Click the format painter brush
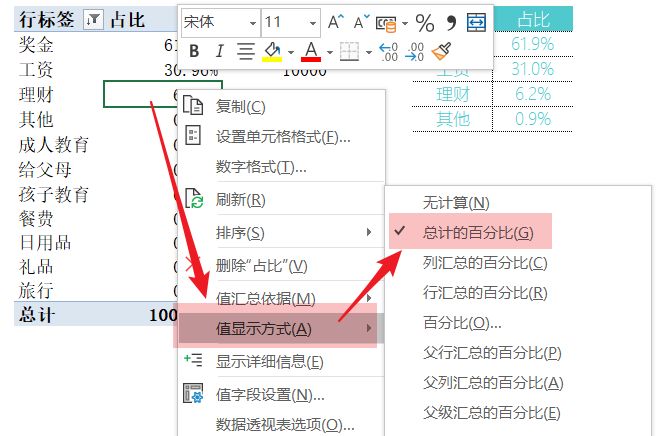The image size is (664, 436). point(441,51)
